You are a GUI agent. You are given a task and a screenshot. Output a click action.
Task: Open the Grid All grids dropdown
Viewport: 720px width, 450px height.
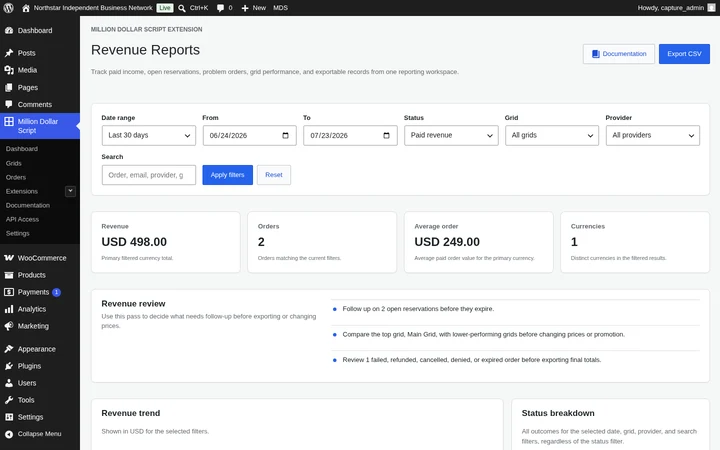552,135
